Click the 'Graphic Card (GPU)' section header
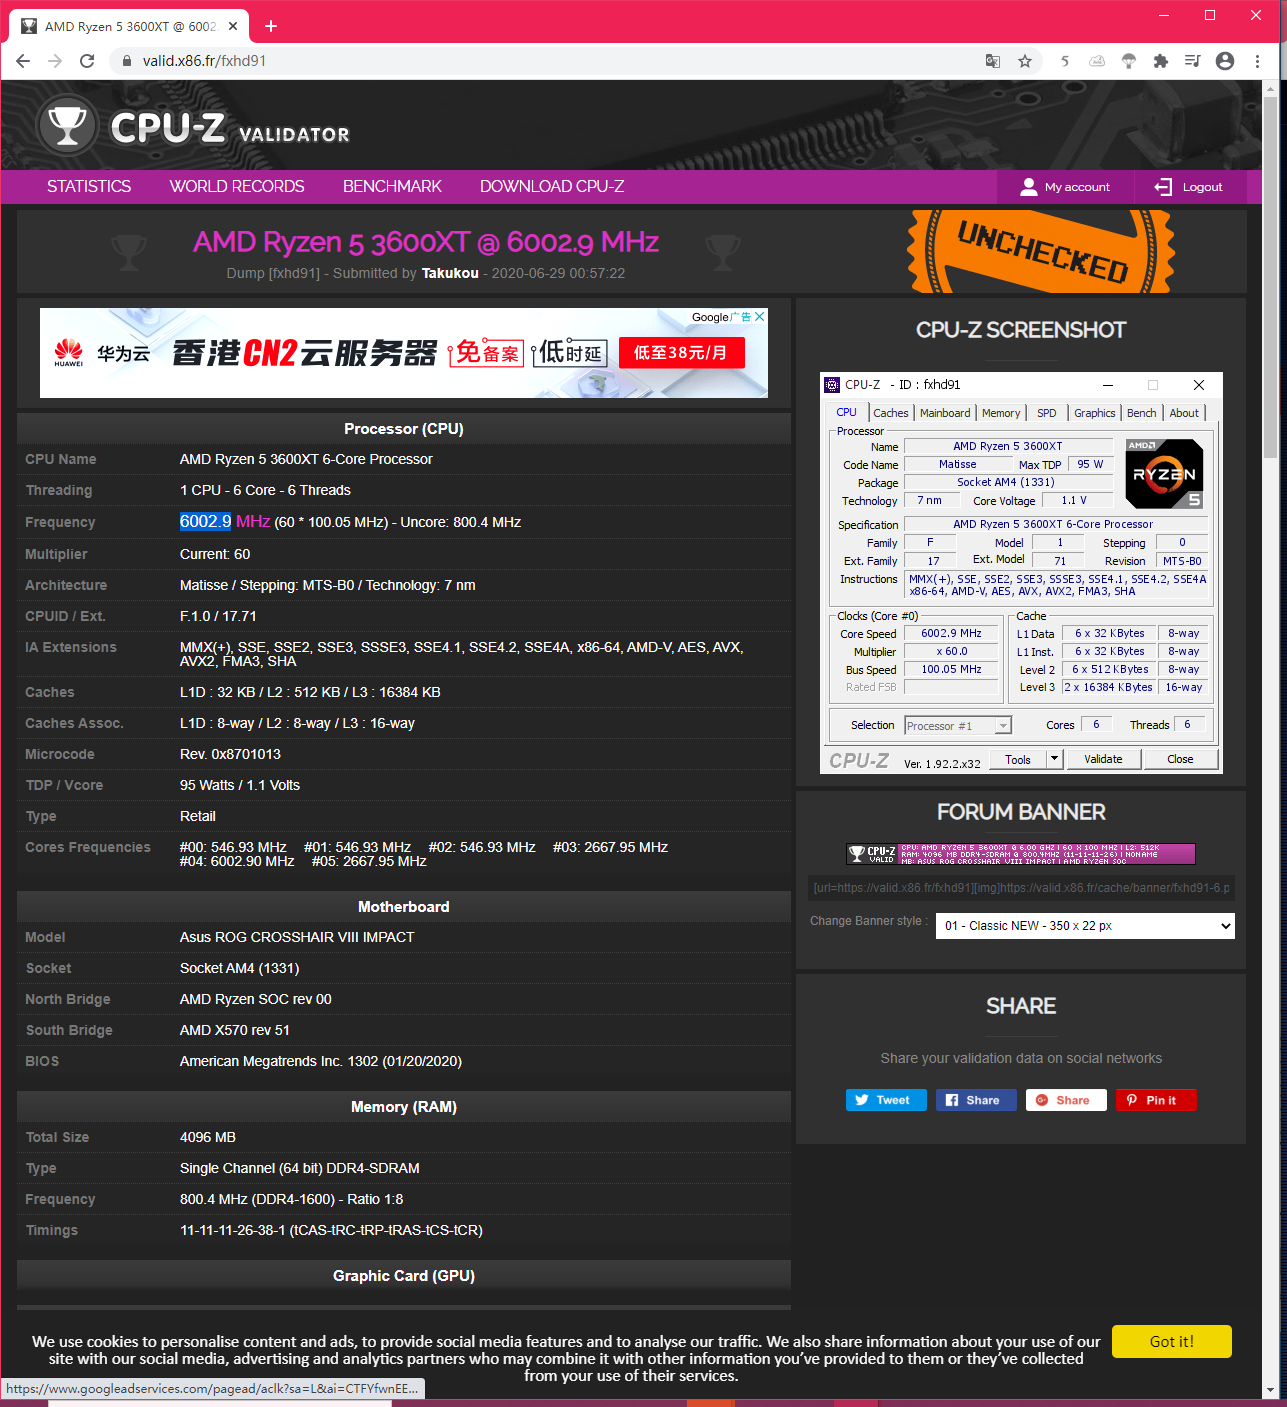1287x1407 pixels. 404,1276
